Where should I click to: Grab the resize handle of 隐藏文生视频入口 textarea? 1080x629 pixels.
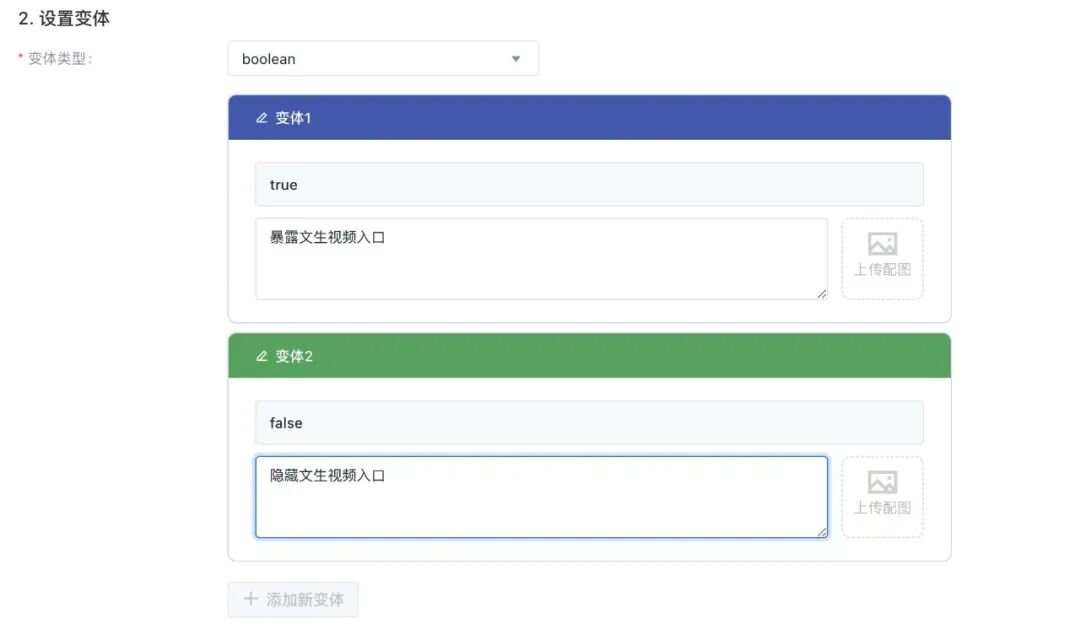pos(822,532)
